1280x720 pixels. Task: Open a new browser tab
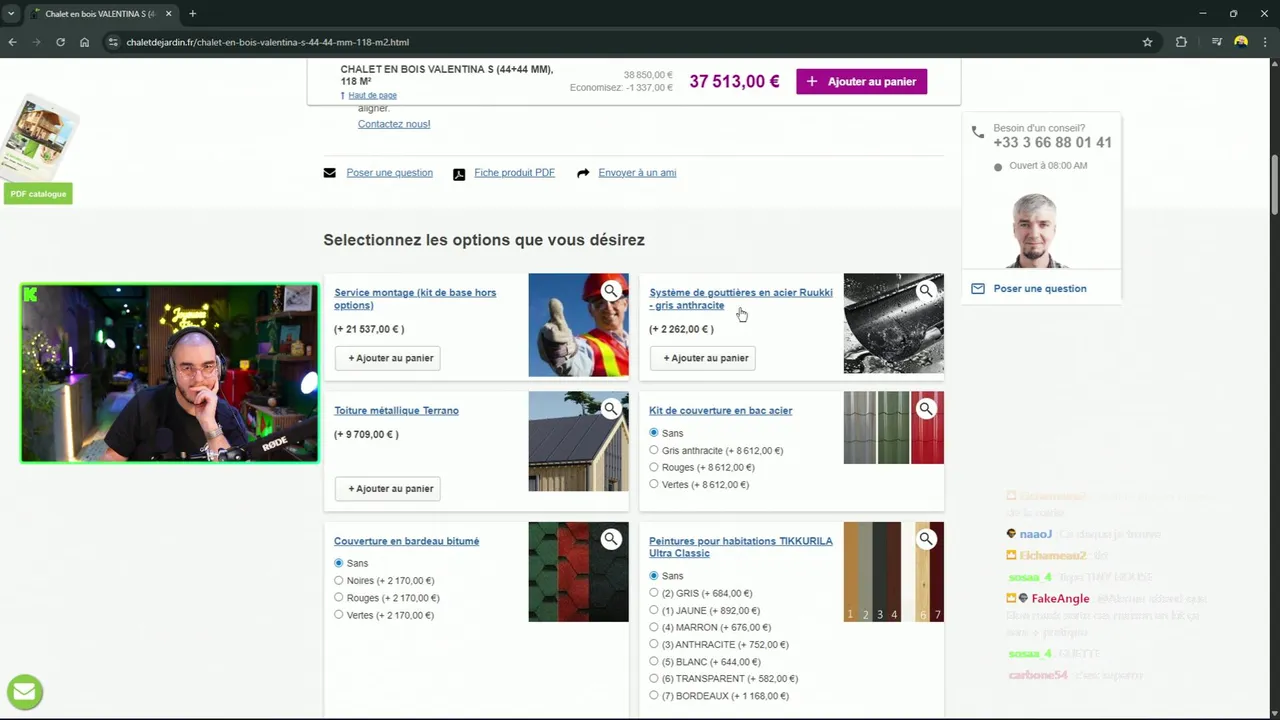(x=192, y=14)
